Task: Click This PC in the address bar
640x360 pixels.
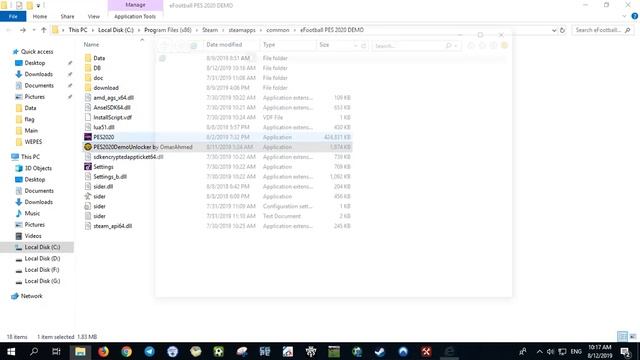Action: point(78,30)
